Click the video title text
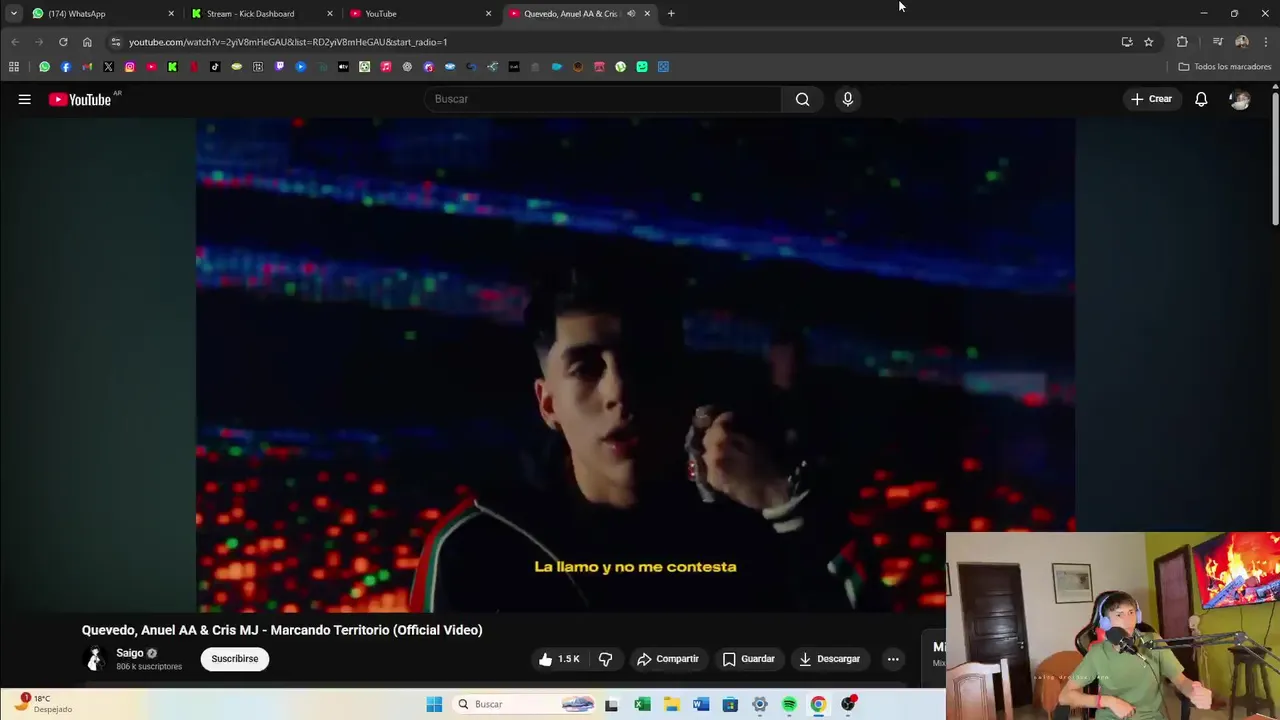The width and height of the screenshot is (1280, 720). [x=282, y=630]
